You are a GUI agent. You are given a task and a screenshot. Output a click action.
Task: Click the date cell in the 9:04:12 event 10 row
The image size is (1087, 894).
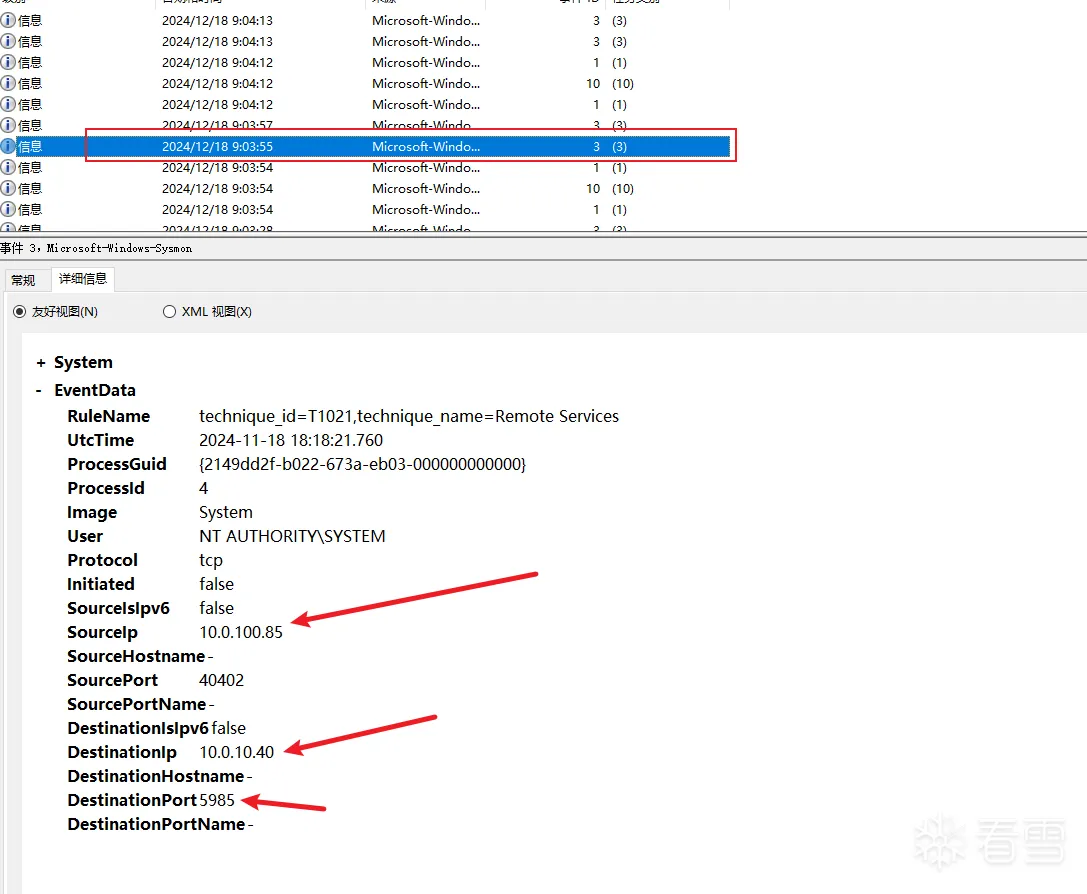coord(218,83)
